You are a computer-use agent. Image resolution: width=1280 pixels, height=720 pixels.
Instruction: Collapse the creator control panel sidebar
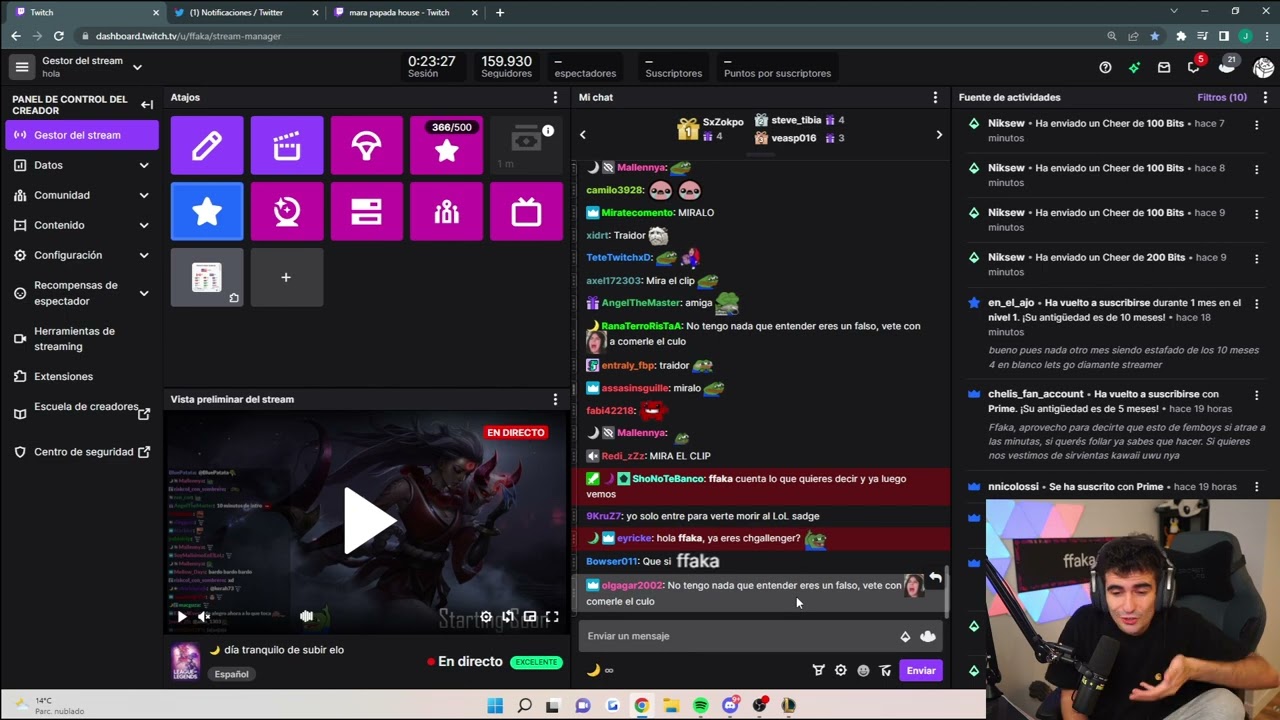click(x=147, y=104)
